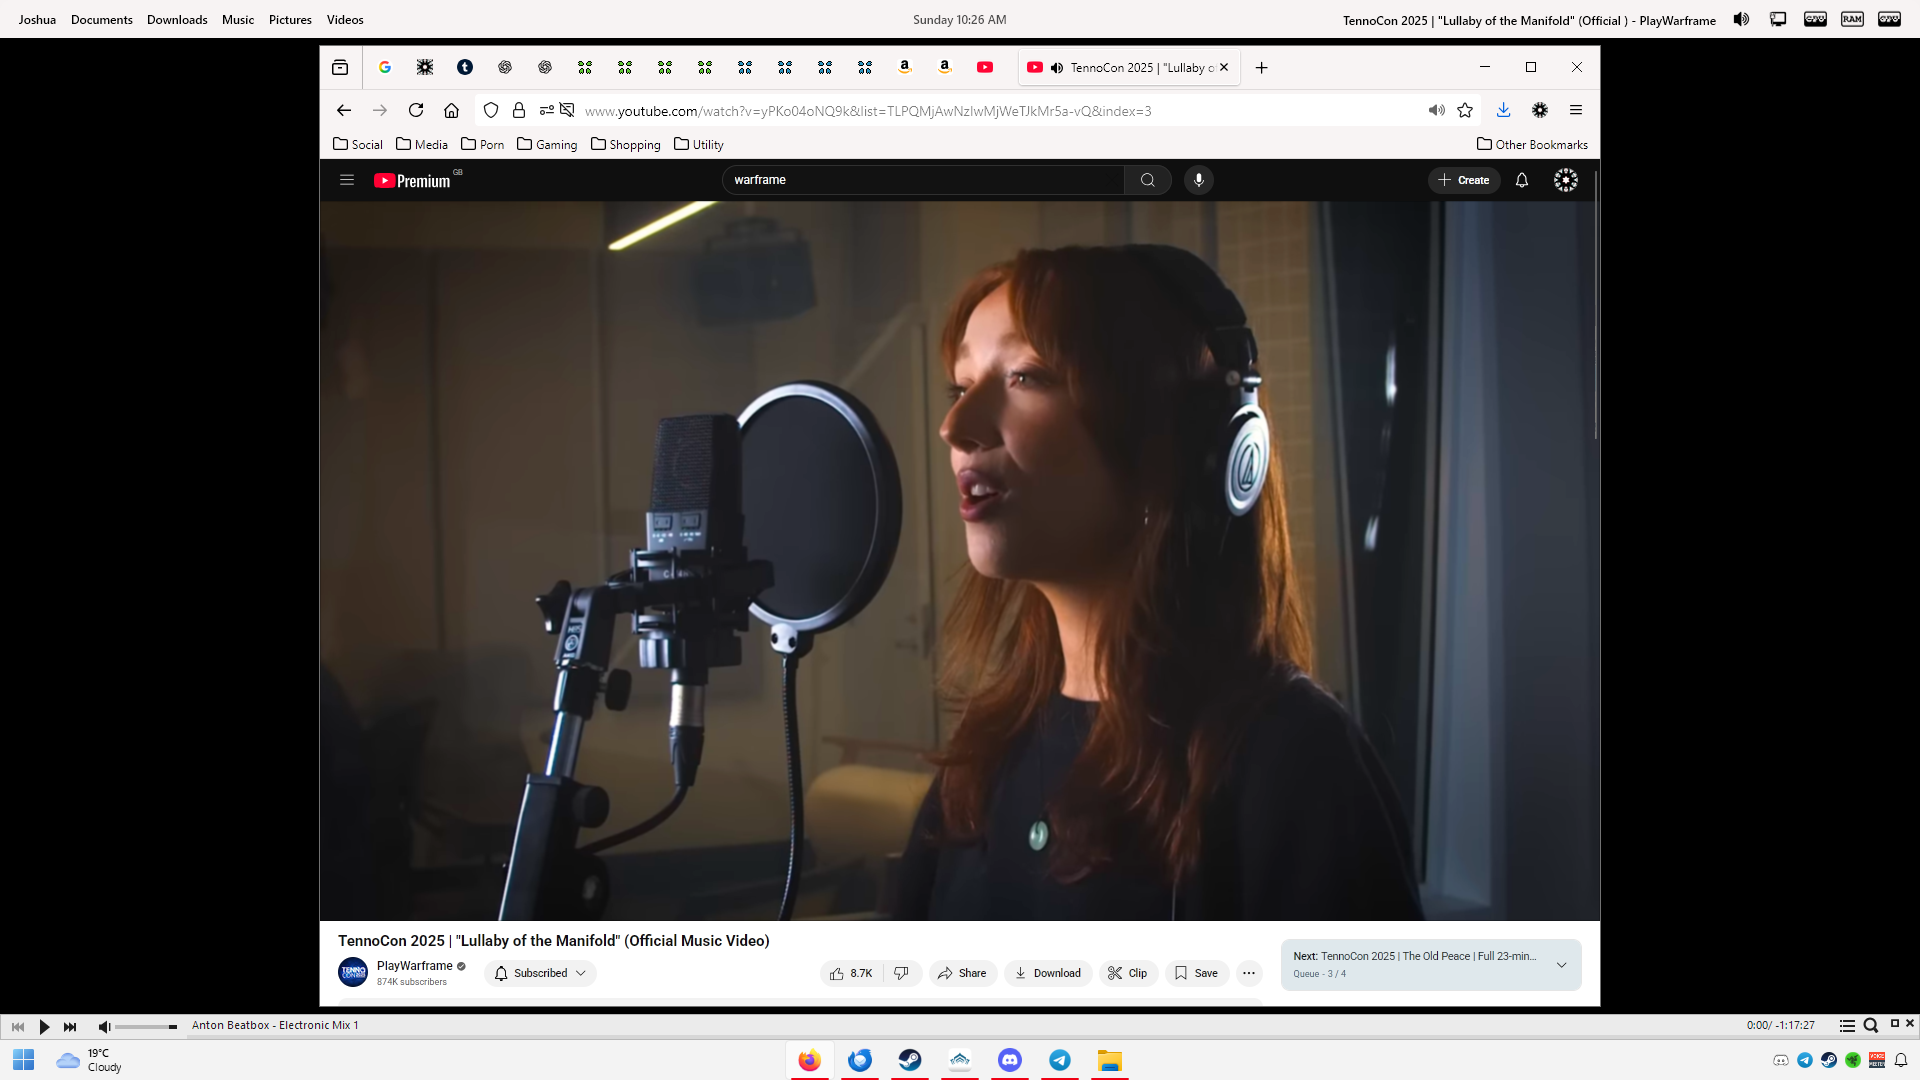This screenshot has width=1920, height=1080.
Task: Open the Social bookmarks folder
Action: pos(358,144)
